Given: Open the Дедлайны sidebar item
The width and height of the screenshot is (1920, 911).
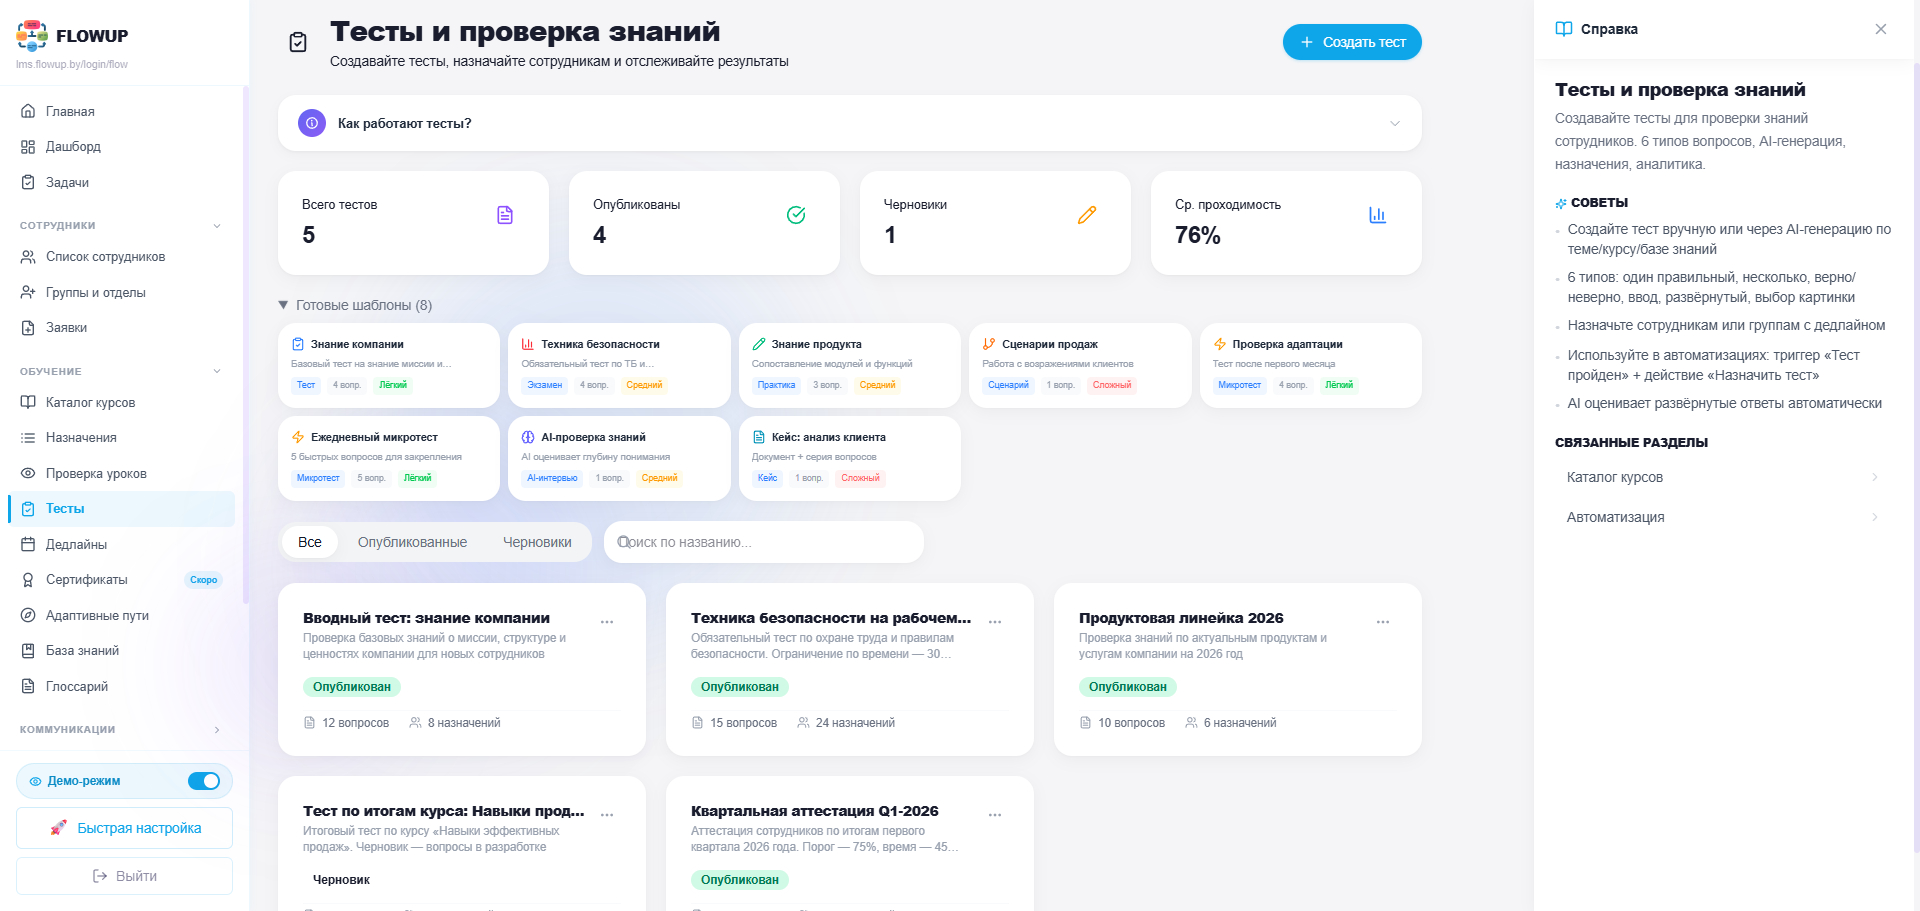Looking at the screenshot, I should click(122, 544).
